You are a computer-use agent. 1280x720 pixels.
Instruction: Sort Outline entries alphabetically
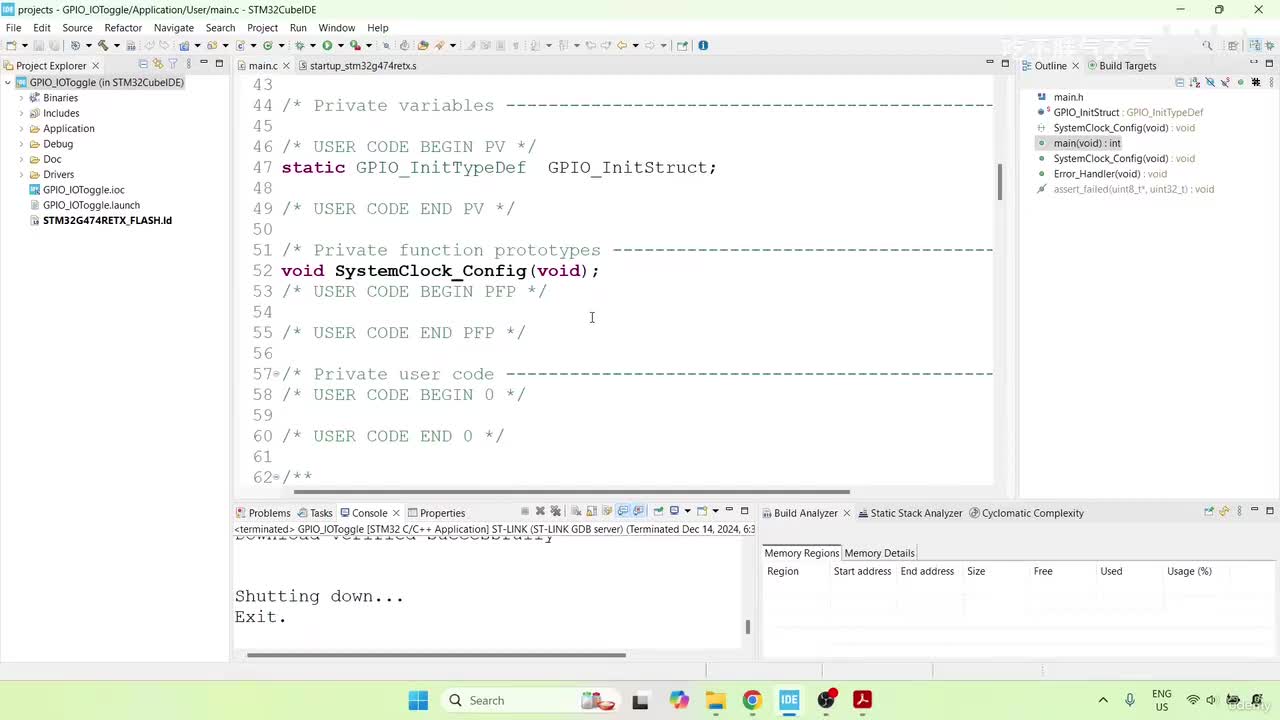point(1194,82)
